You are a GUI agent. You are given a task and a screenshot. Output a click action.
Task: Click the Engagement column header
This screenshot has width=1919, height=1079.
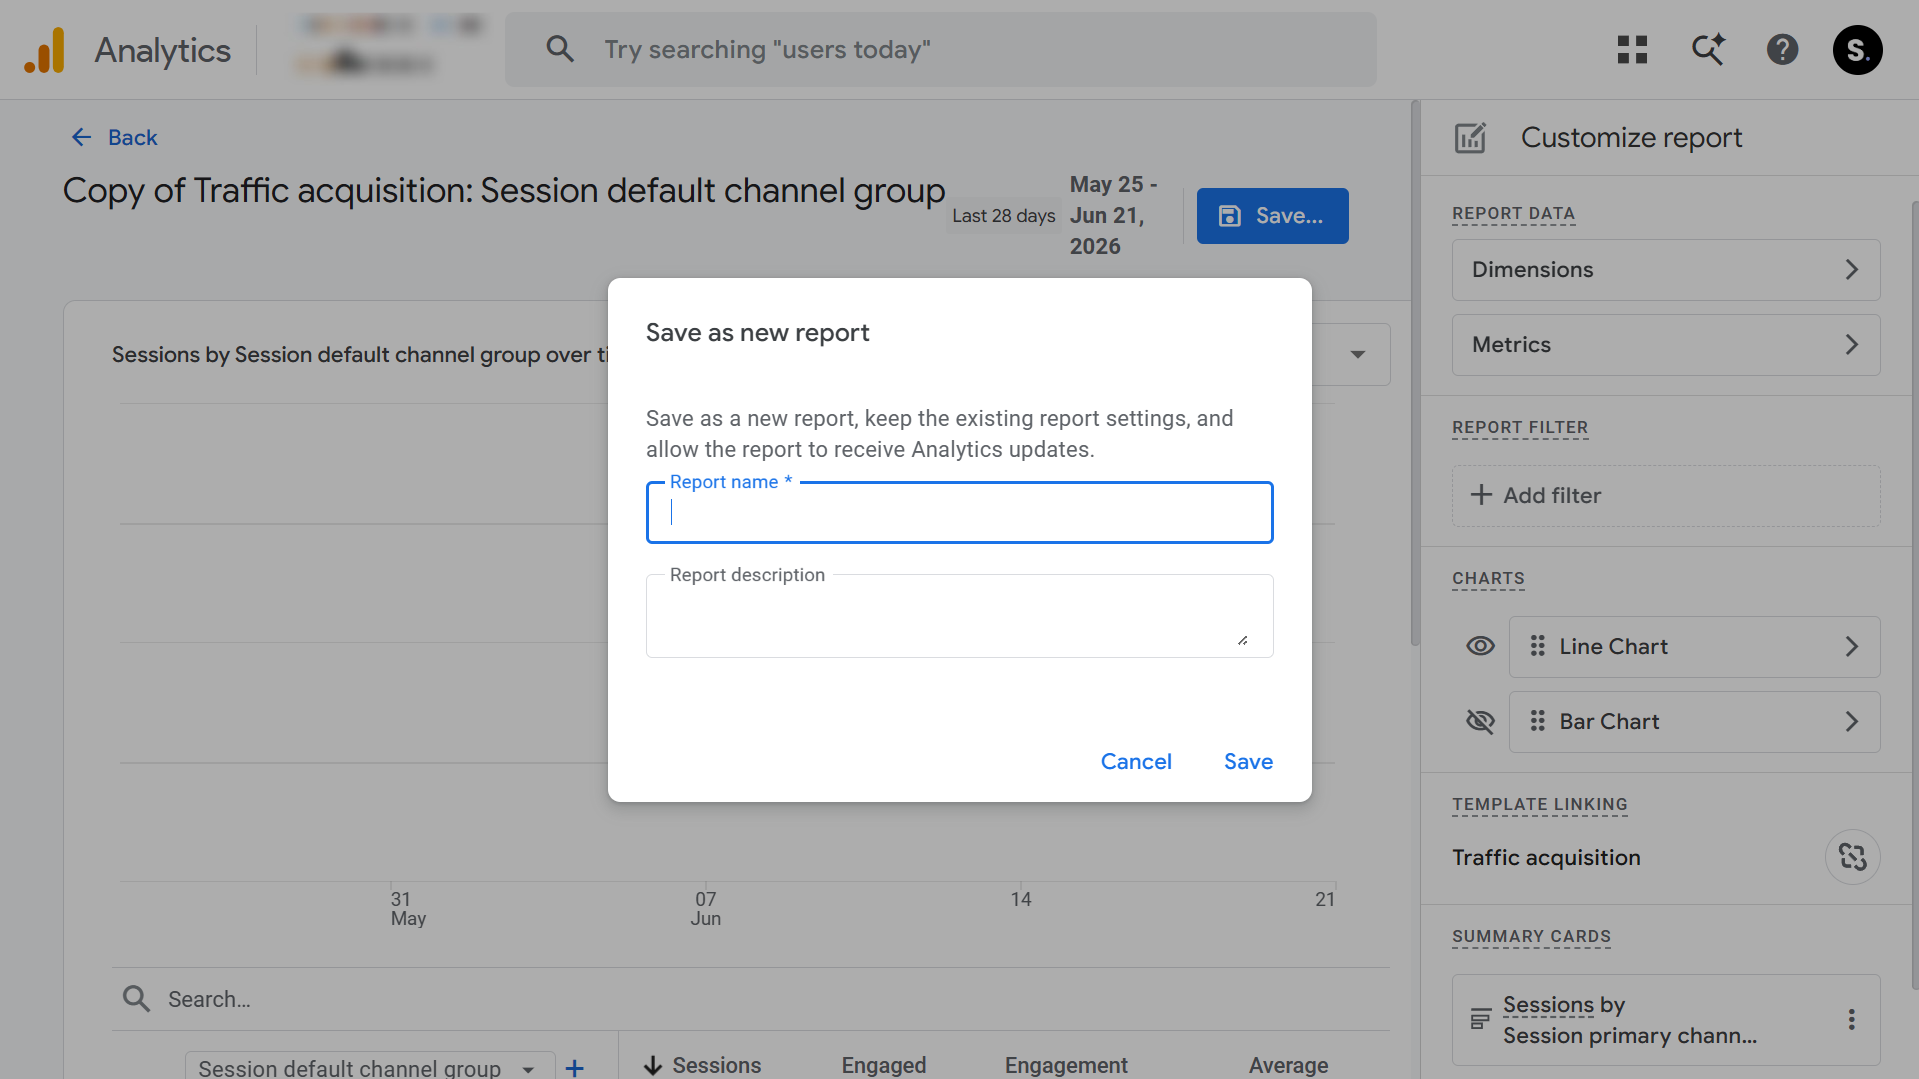(1066, 1066)
